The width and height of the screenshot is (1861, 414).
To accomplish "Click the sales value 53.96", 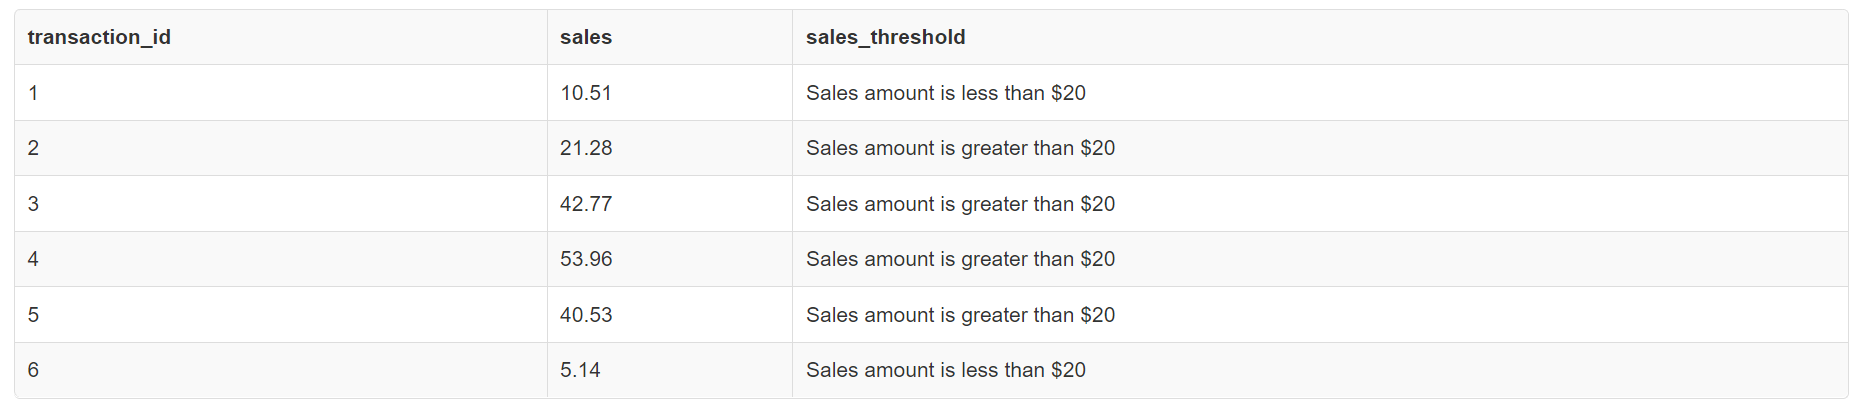I will click(x=586, y=259).
